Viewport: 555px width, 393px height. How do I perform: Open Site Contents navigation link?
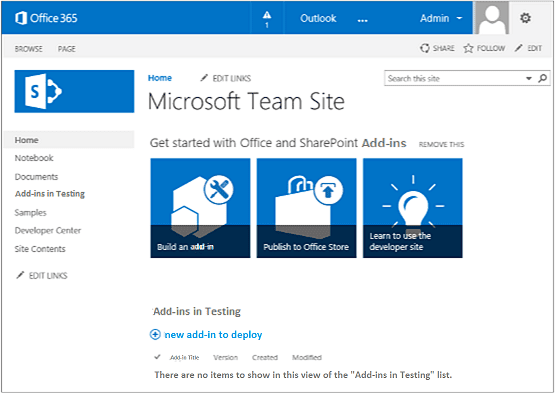(x=40, y=249)
